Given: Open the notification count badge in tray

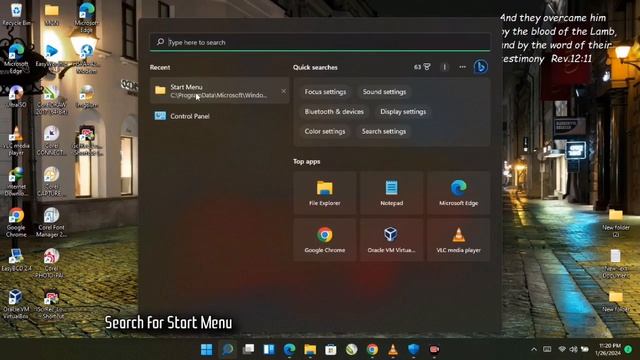Looking at the screenshot, I should click(629, 349).
